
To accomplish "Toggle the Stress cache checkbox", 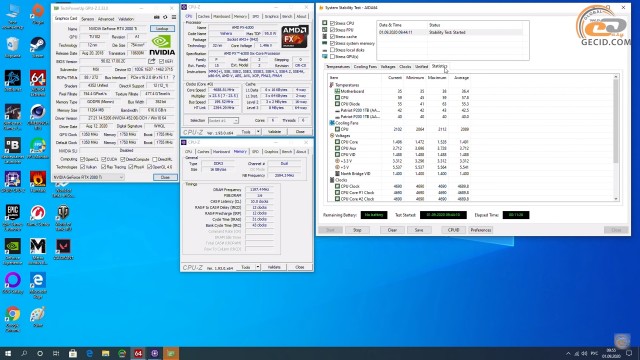I will (332, 36).
